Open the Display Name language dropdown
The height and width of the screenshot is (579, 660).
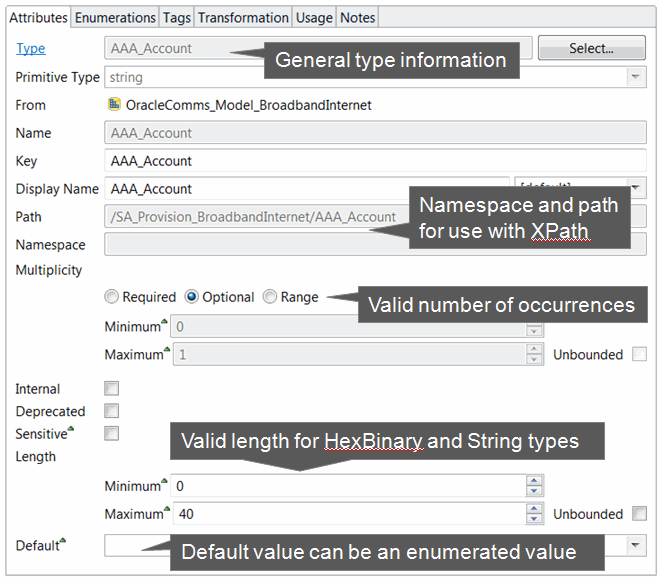tap(636, 187)
